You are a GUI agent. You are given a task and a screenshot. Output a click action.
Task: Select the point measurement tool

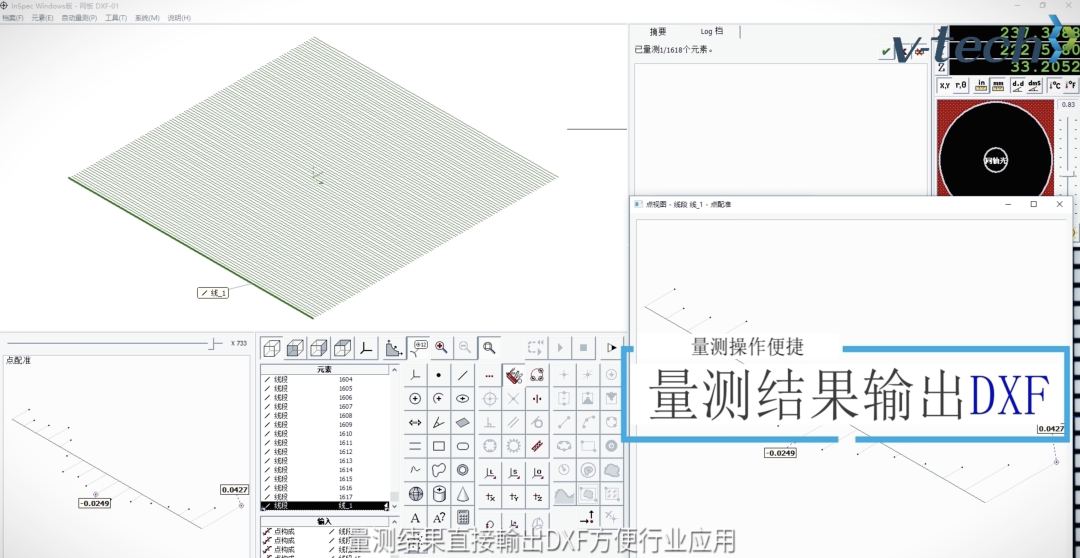click(439, 375)
